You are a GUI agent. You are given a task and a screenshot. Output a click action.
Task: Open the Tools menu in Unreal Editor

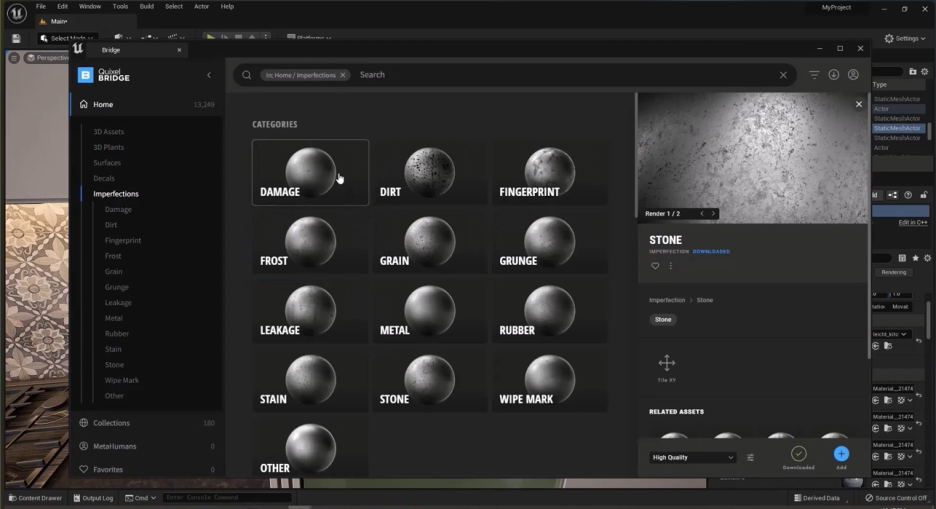click(x=121, y=7)
